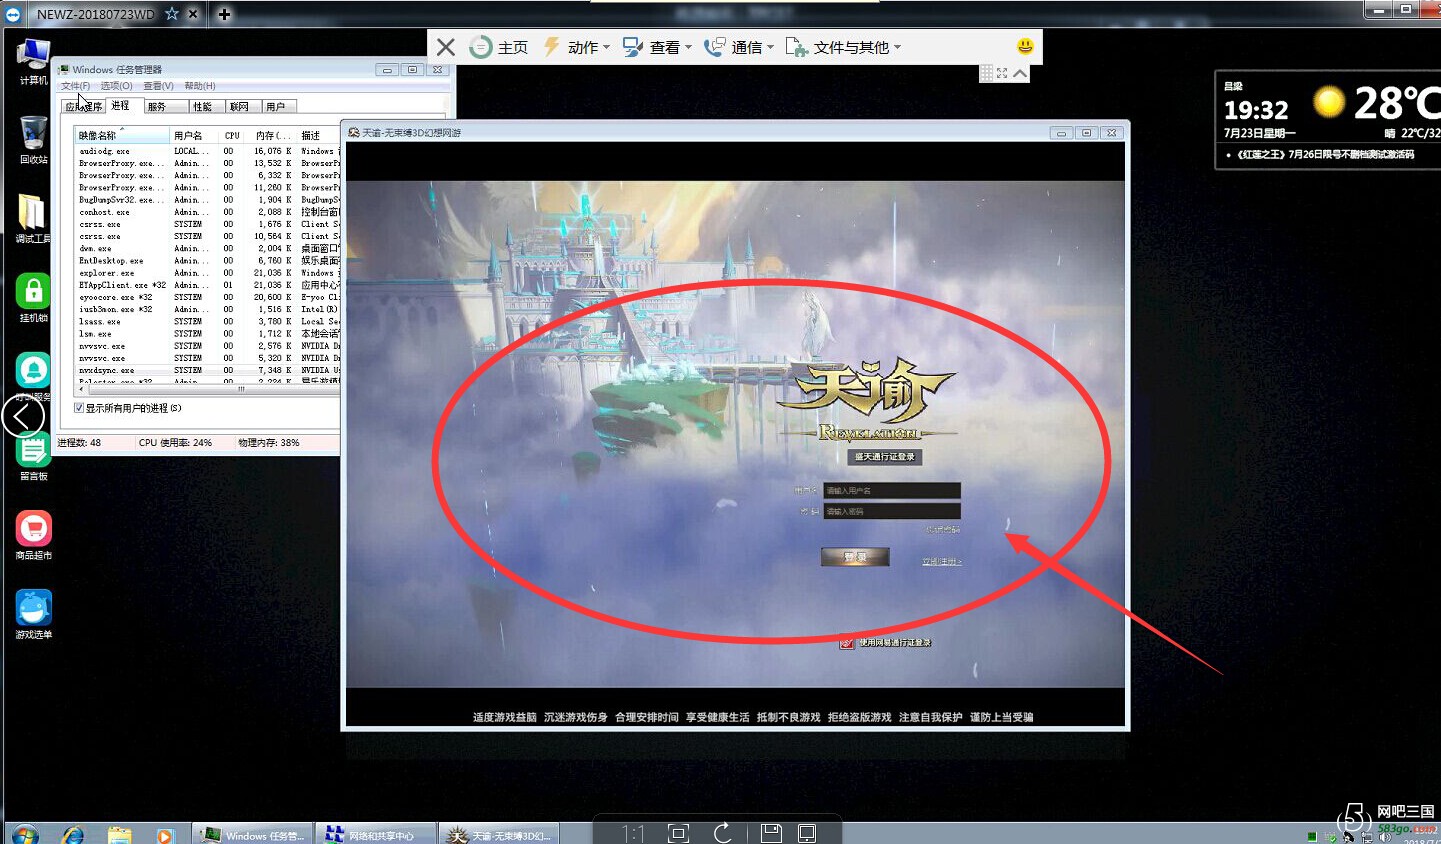Click the rotate refresh icon in bottom bar
Screen dimensions: 1441x844
click(722, 833)
